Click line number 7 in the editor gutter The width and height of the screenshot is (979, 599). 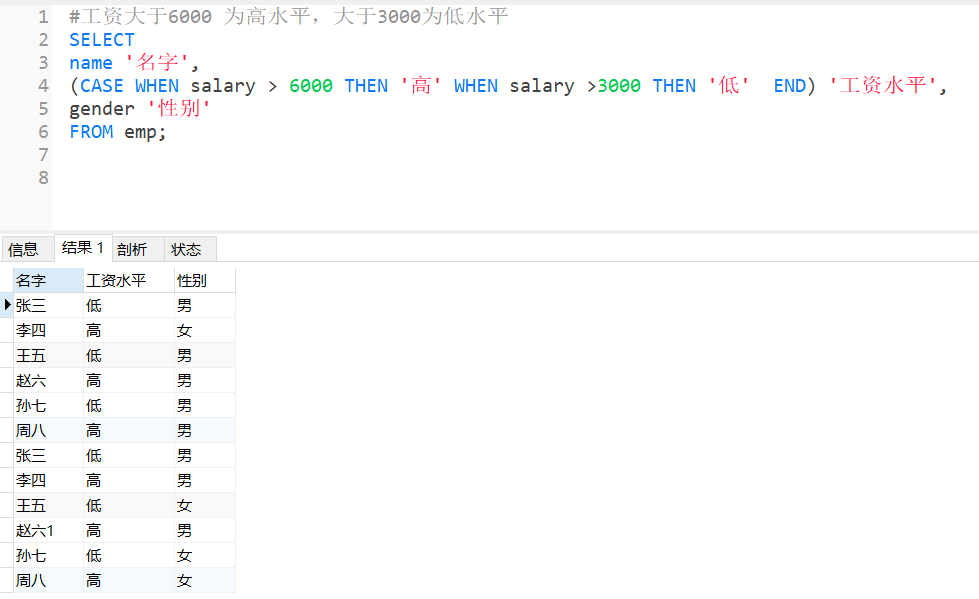[x=43, y=155]
